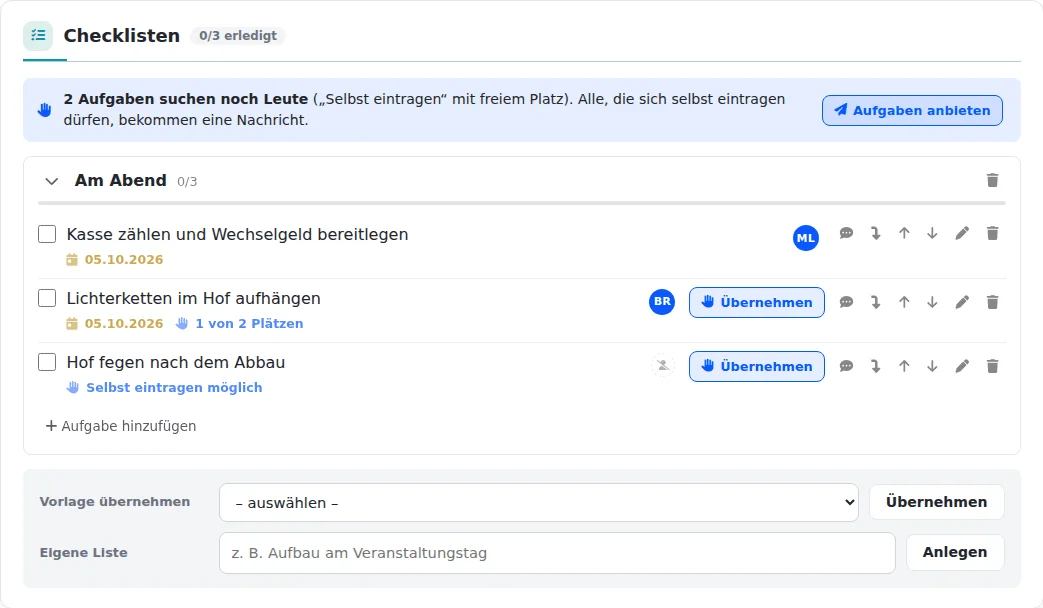Click the 'Selbst eintragen möglich' label
The height and width of the screenshot is (608, 1043).
pyautogui.click(x=164, y=387)
